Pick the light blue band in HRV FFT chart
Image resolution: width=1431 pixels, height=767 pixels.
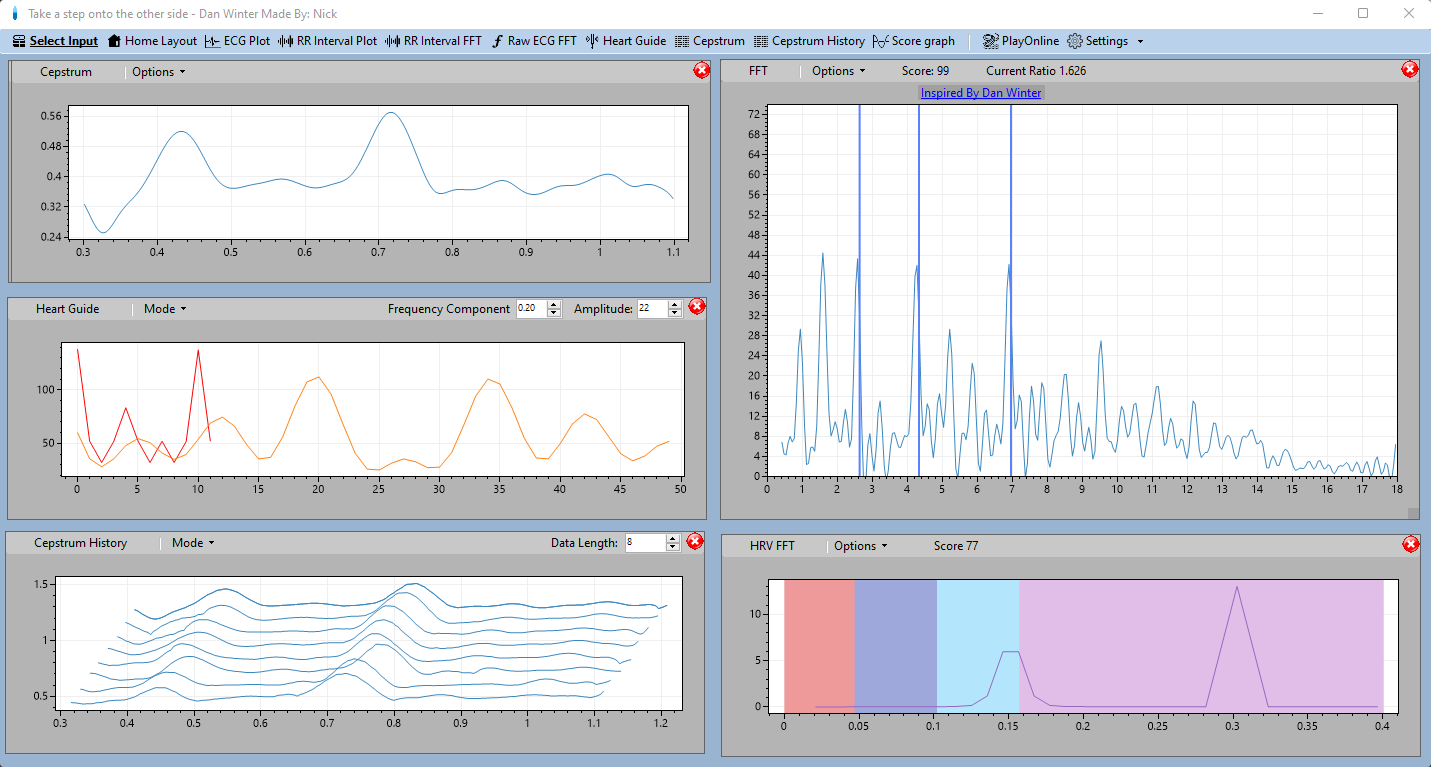(978, 645)
